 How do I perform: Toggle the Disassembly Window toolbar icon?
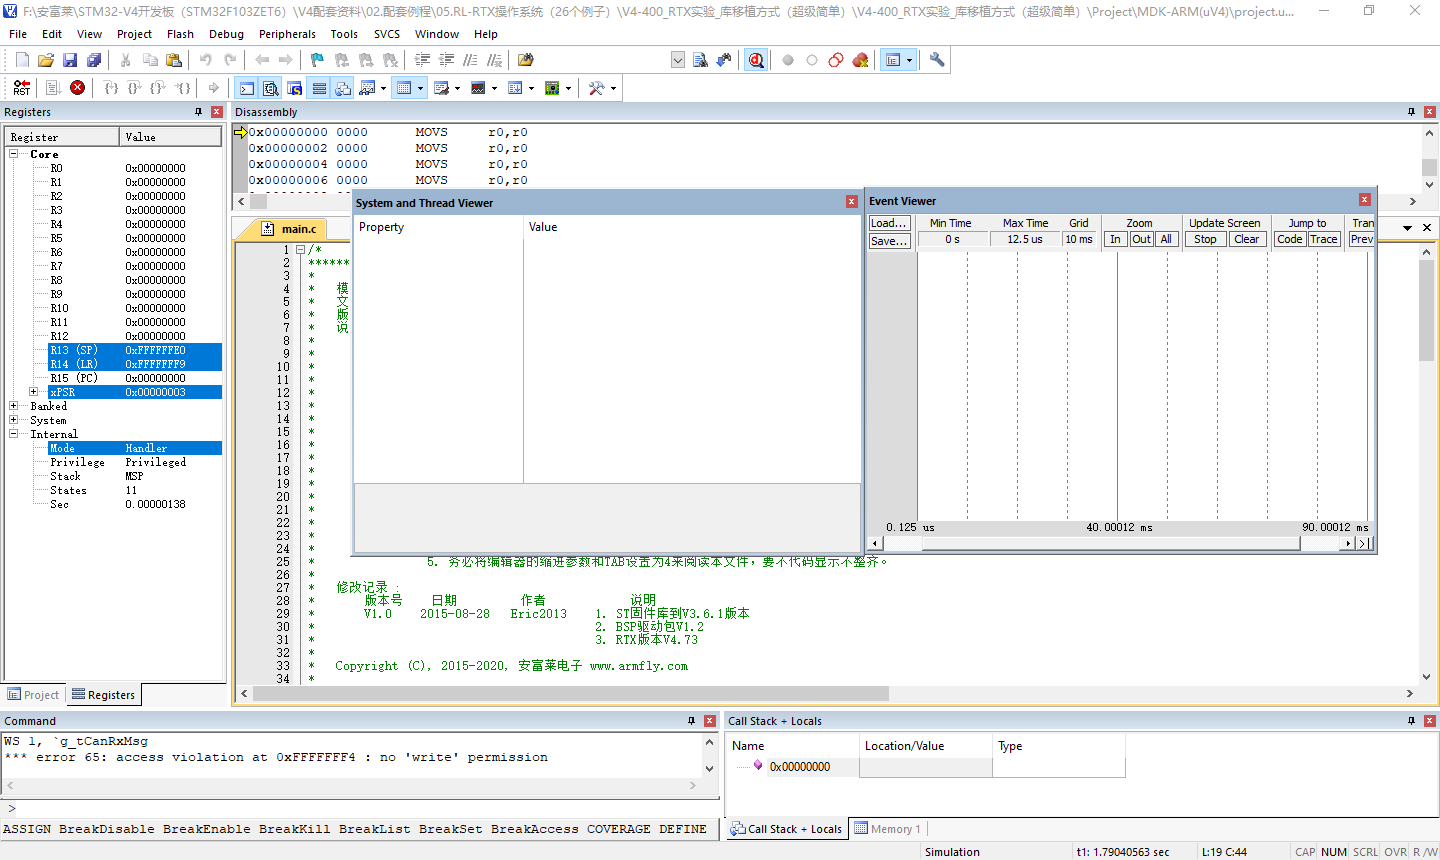pyautogui.click(x=271, y=88)
